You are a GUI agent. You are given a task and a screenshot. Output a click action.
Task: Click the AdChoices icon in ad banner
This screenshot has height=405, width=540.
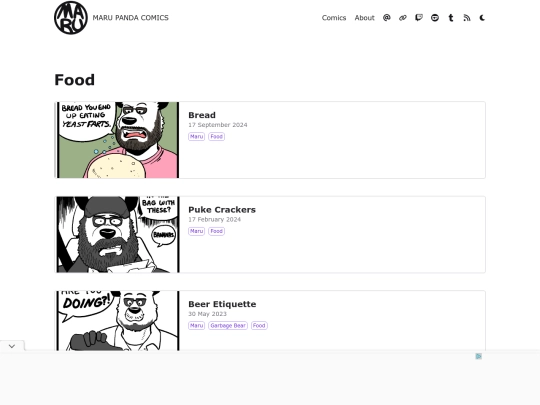[478, 356]
